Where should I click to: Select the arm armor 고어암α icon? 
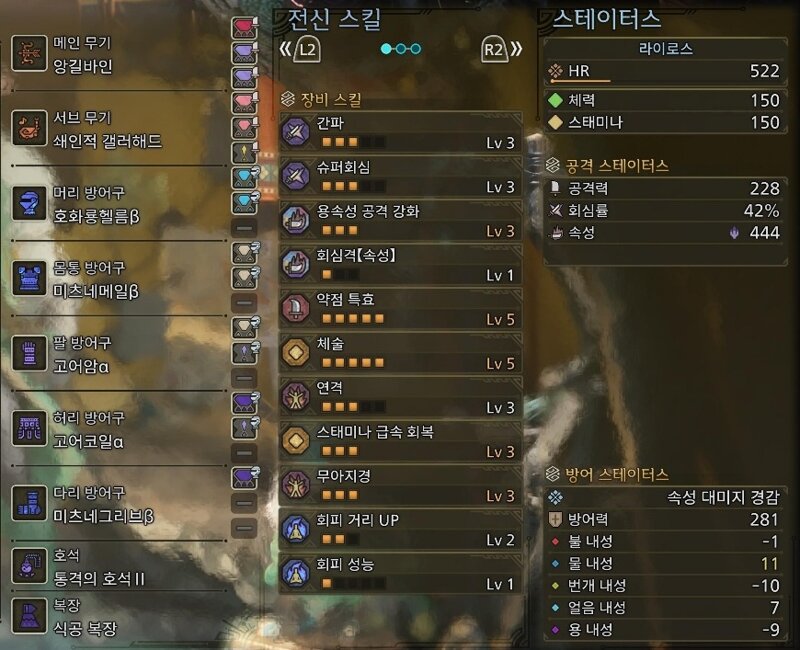(29, 353)
